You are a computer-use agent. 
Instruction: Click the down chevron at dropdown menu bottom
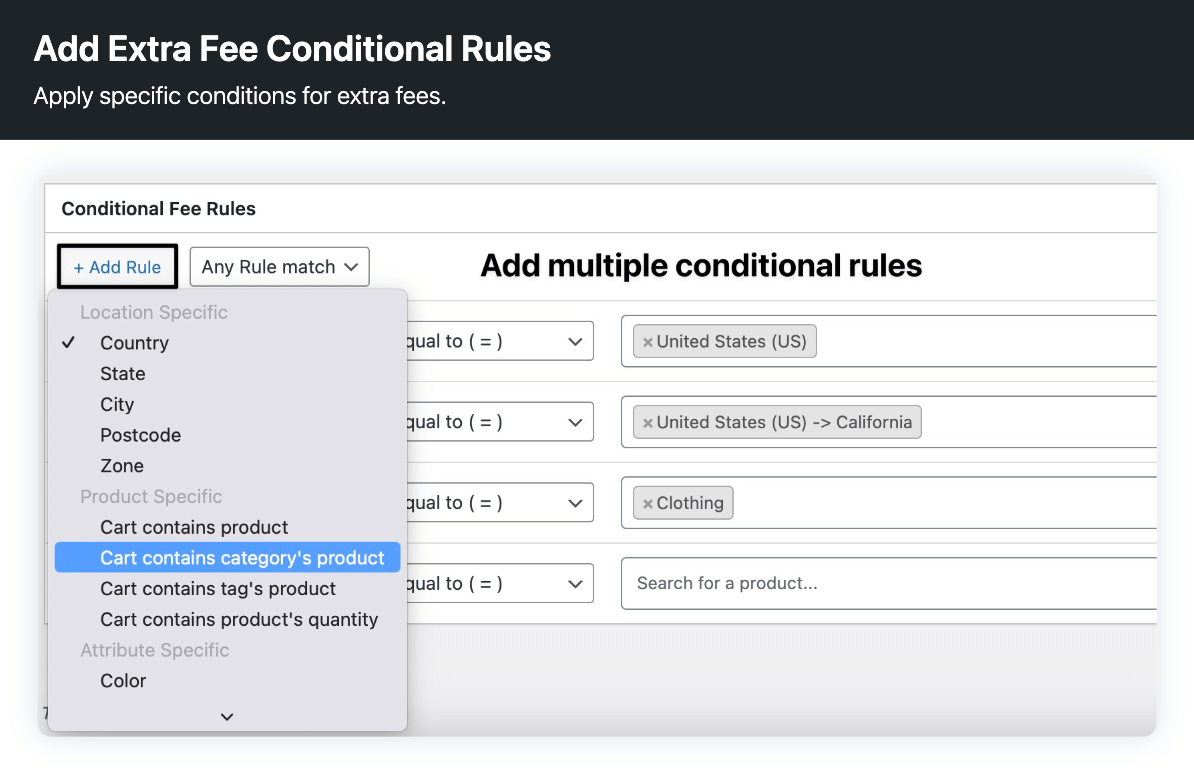(x=226, y=717)
